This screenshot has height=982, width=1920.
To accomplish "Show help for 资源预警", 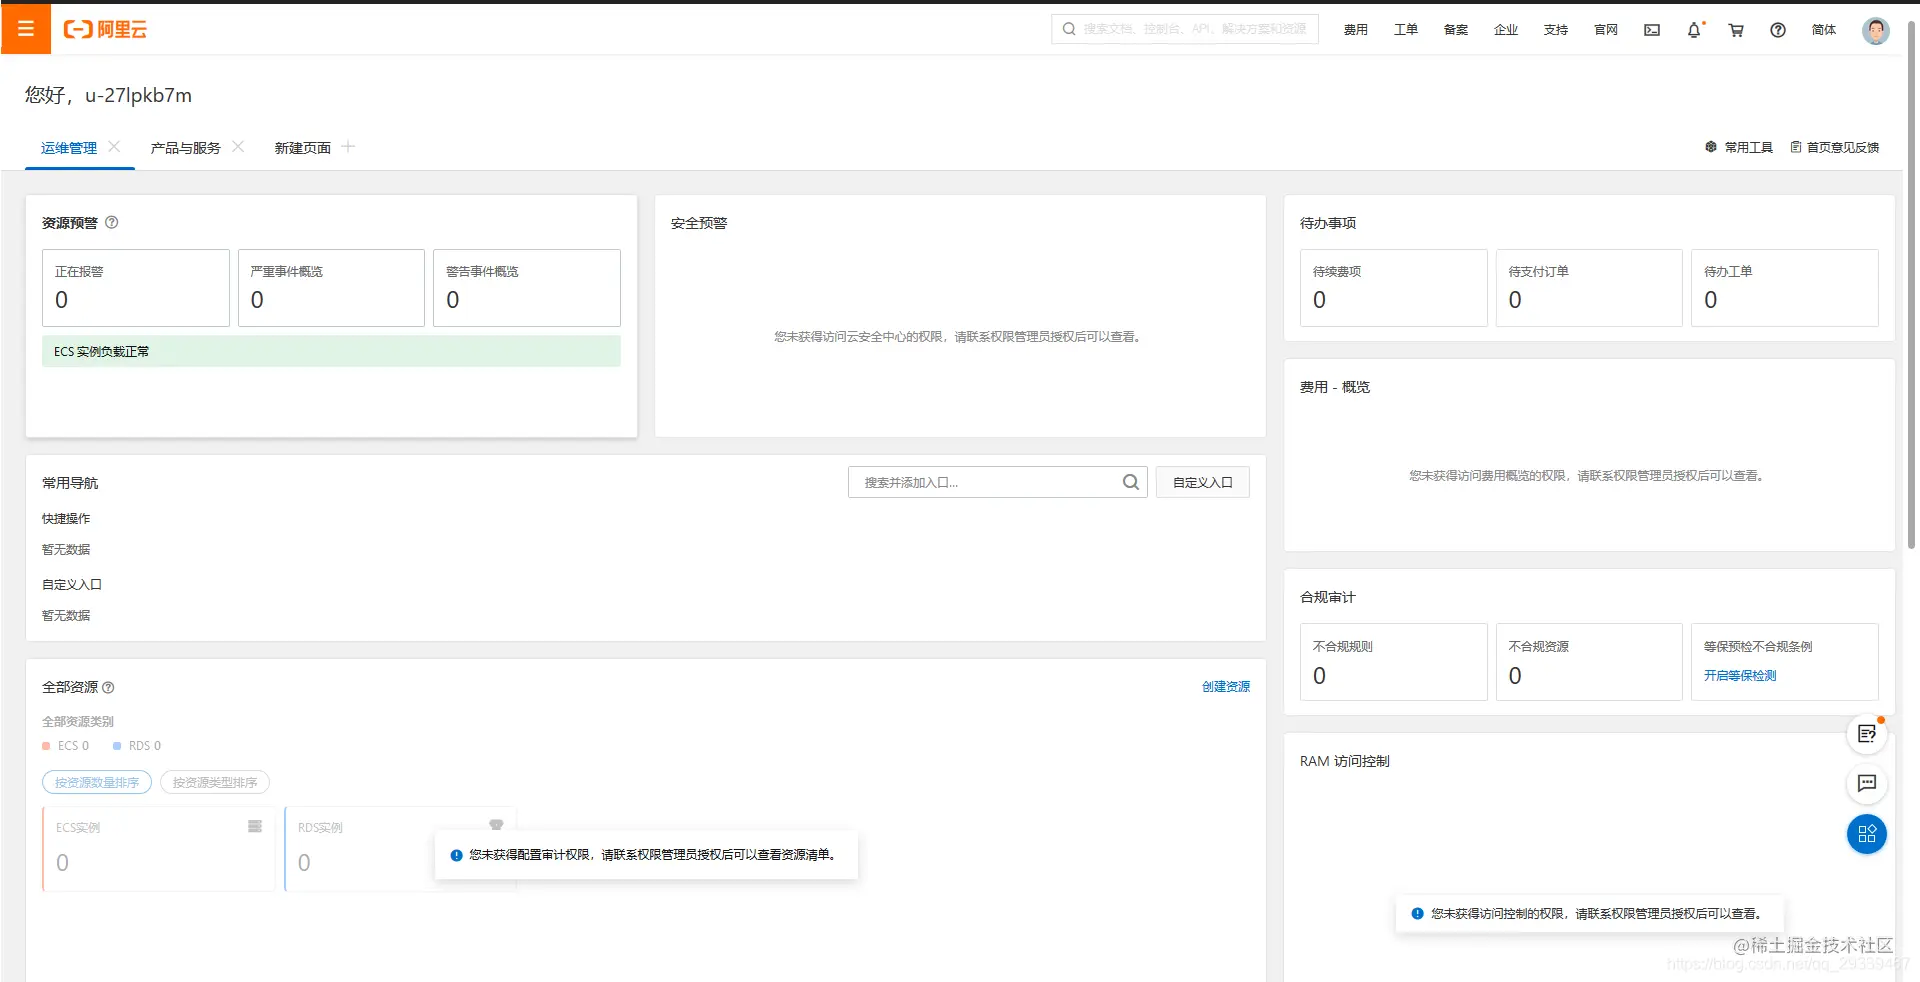I will [112, 222].
